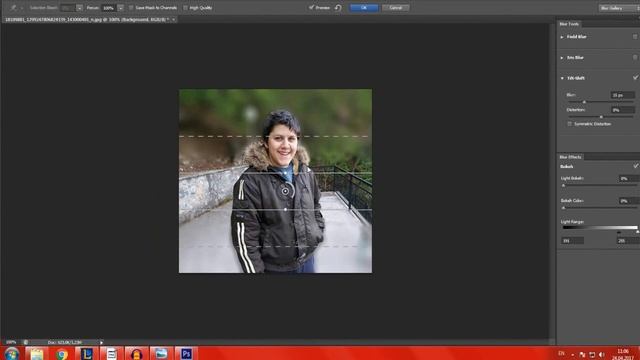
Task: Click the Blur amount value field
Action: coord(622,95)
